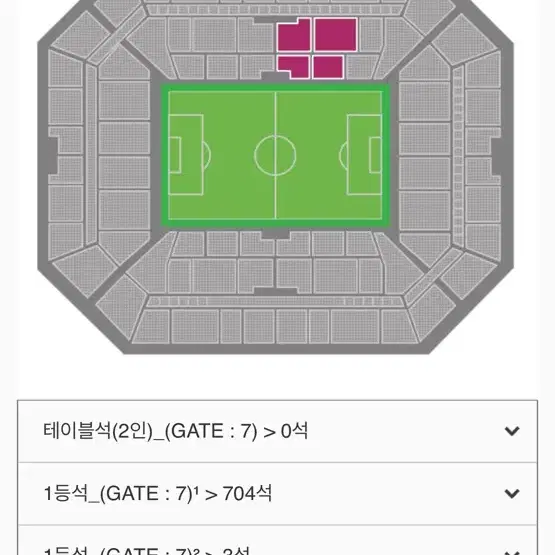Image resolution: width=555 pixels, height=555 pixels.
Task: Select the long narrow horizontal strip in the bottom stand
Action: coord(275,302)
